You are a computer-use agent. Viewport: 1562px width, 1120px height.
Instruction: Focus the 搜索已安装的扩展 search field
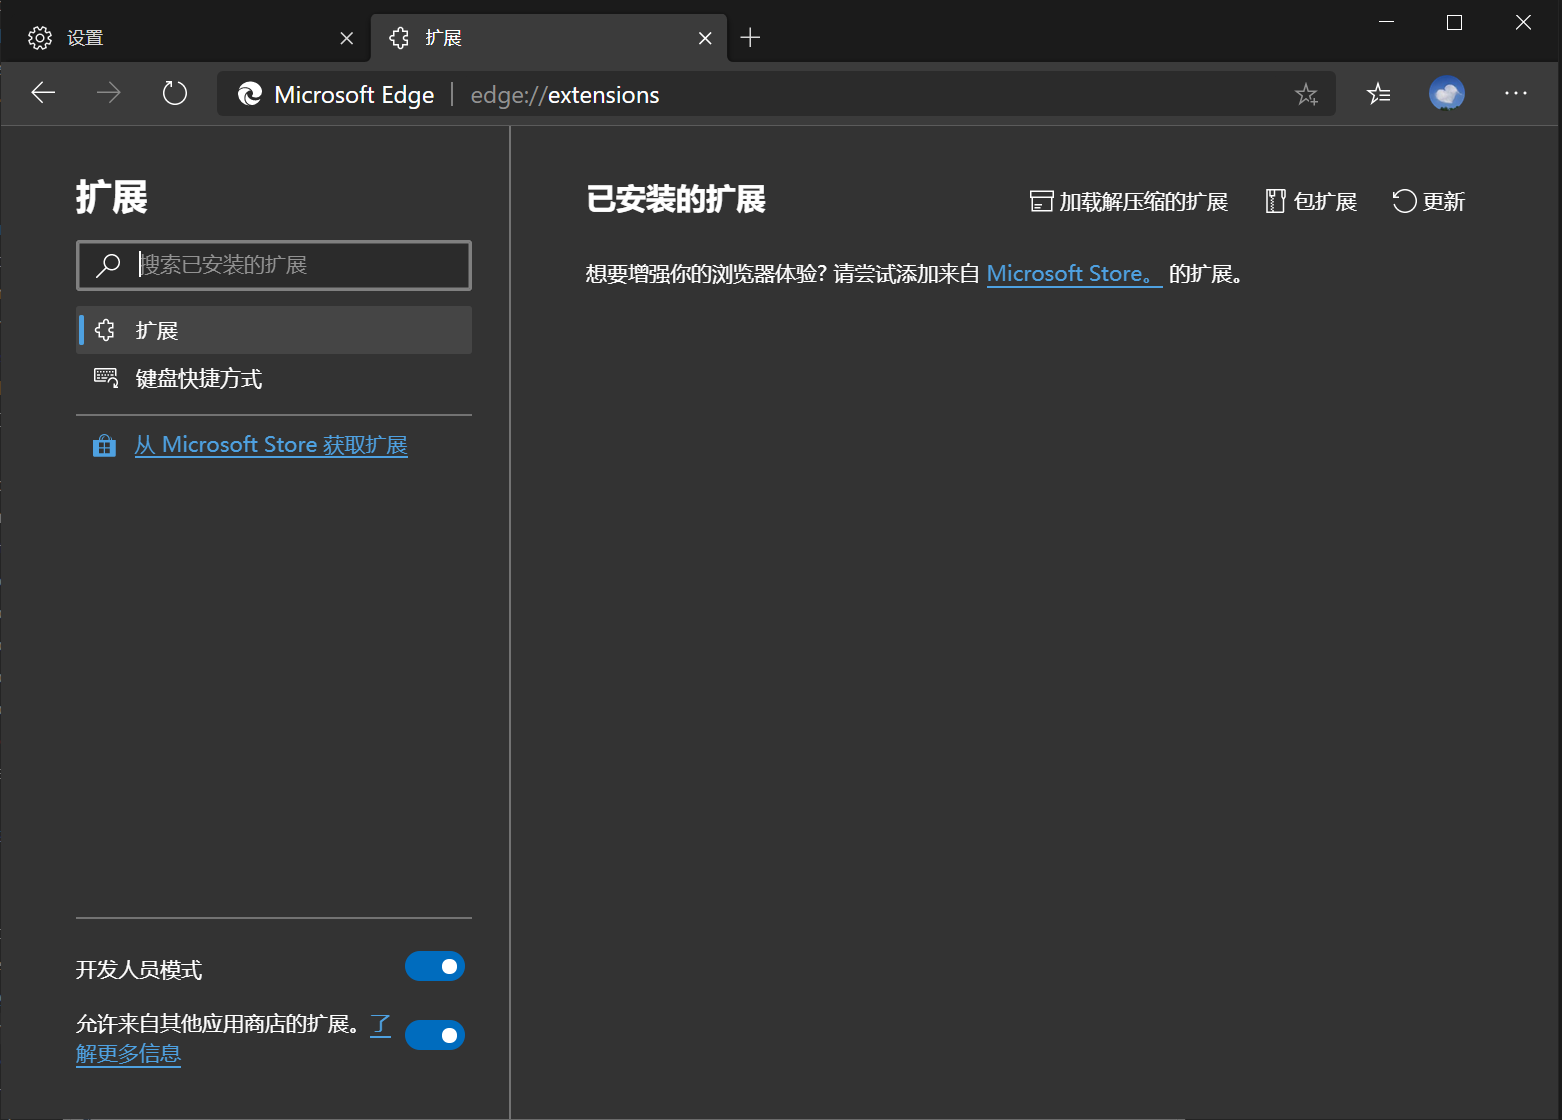tap(274, 265)
